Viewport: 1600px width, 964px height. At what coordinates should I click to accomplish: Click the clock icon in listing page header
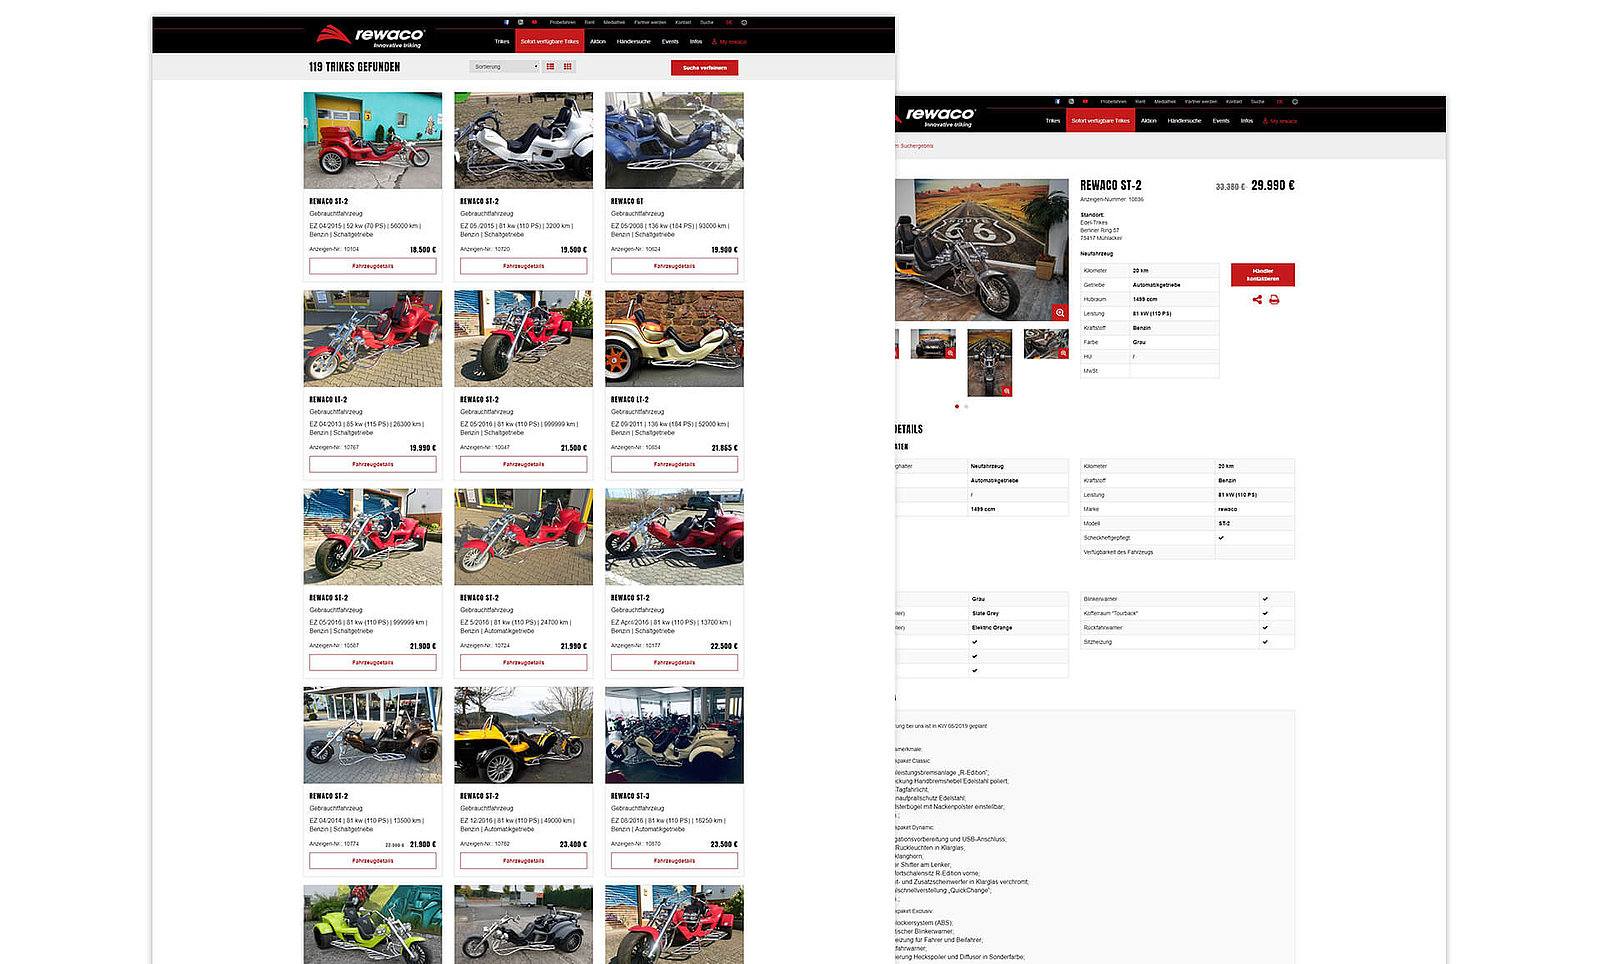[745, 22]
